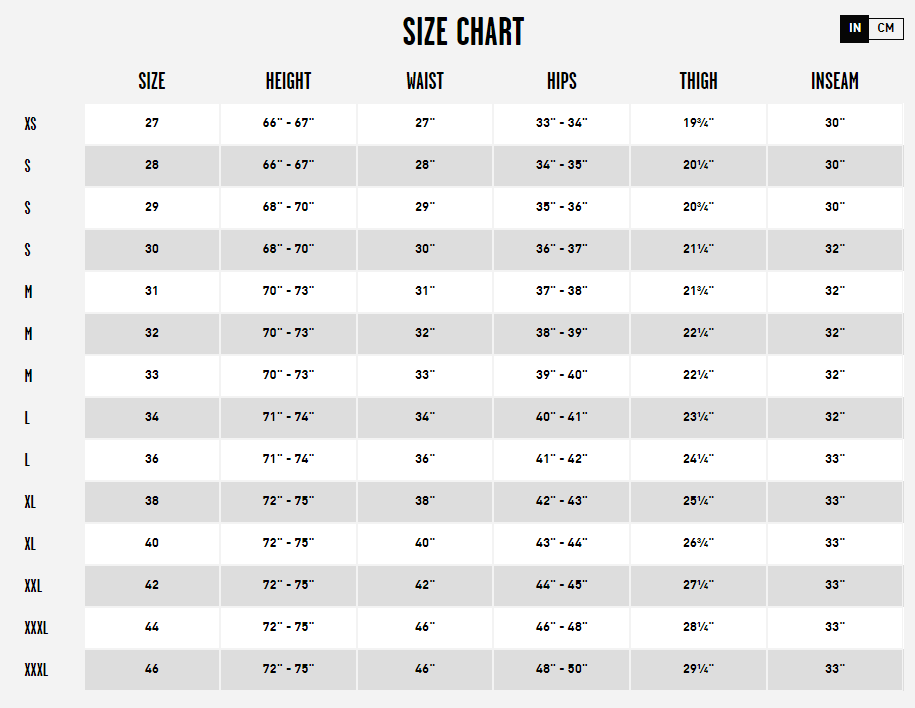
Task: Click the INSEAM column header
Action: (835, 81)
